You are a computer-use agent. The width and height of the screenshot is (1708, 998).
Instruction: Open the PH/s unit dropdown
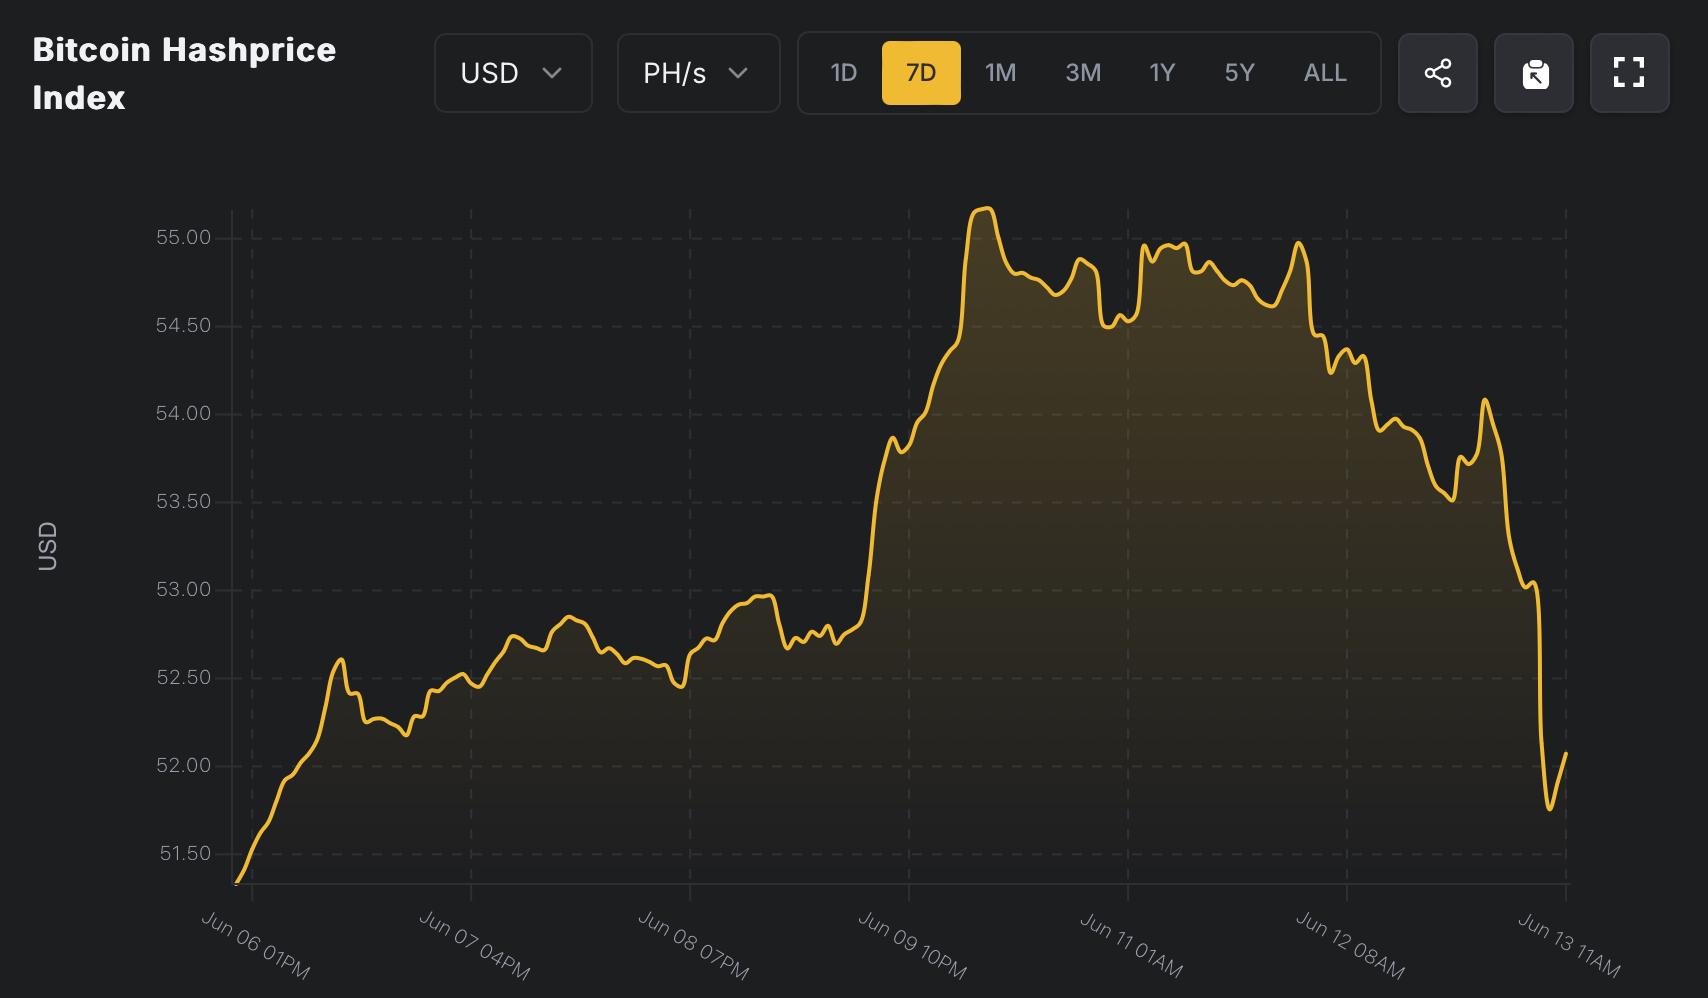pos(698,73)
